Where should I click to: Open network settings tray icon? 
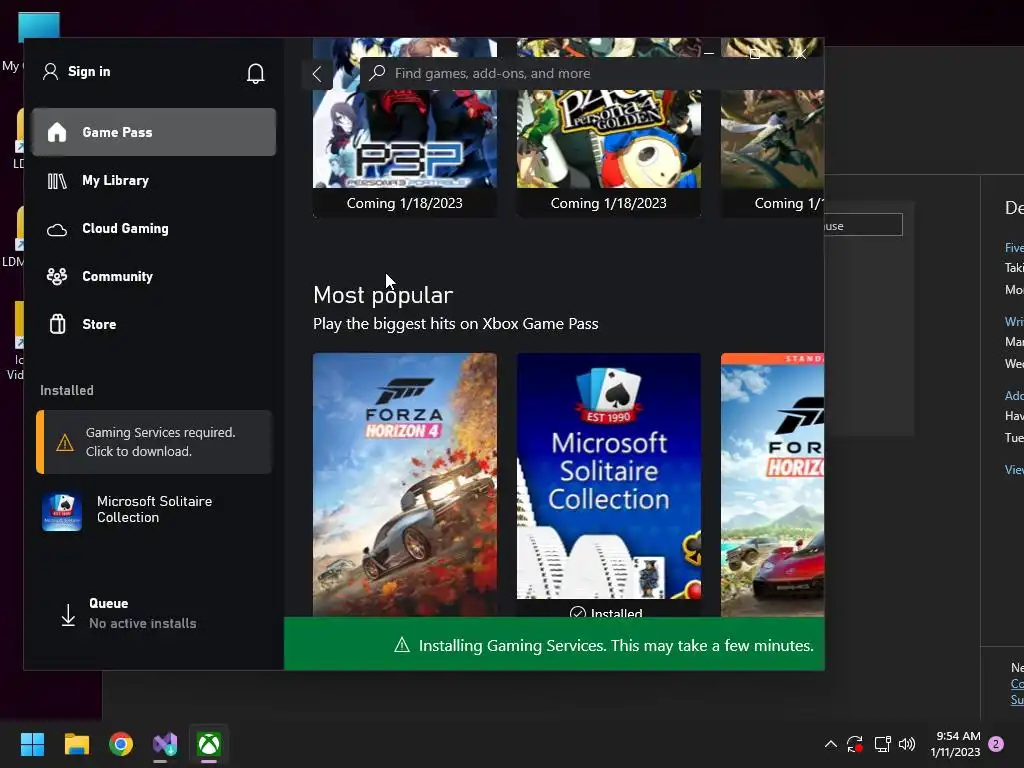882,744
